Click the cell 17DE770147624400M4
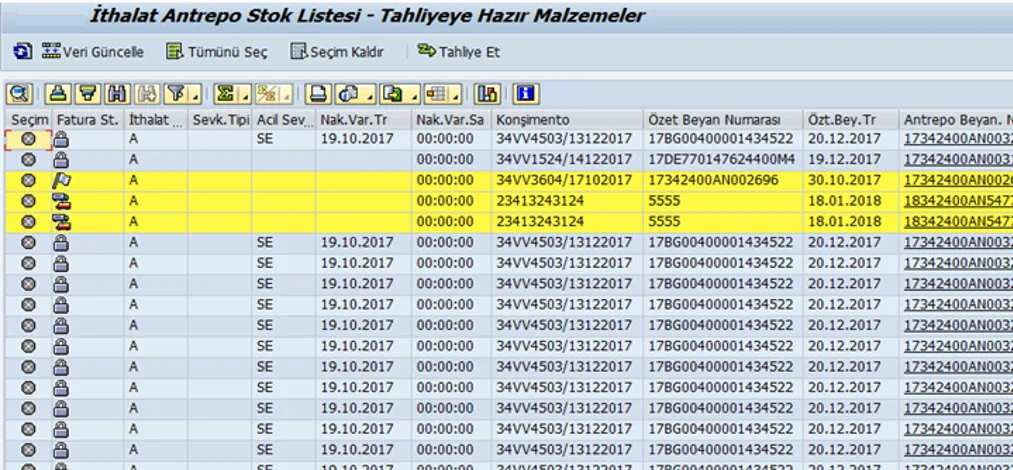The height and width of the screenshot is (470, 1013). coord(721,159)
